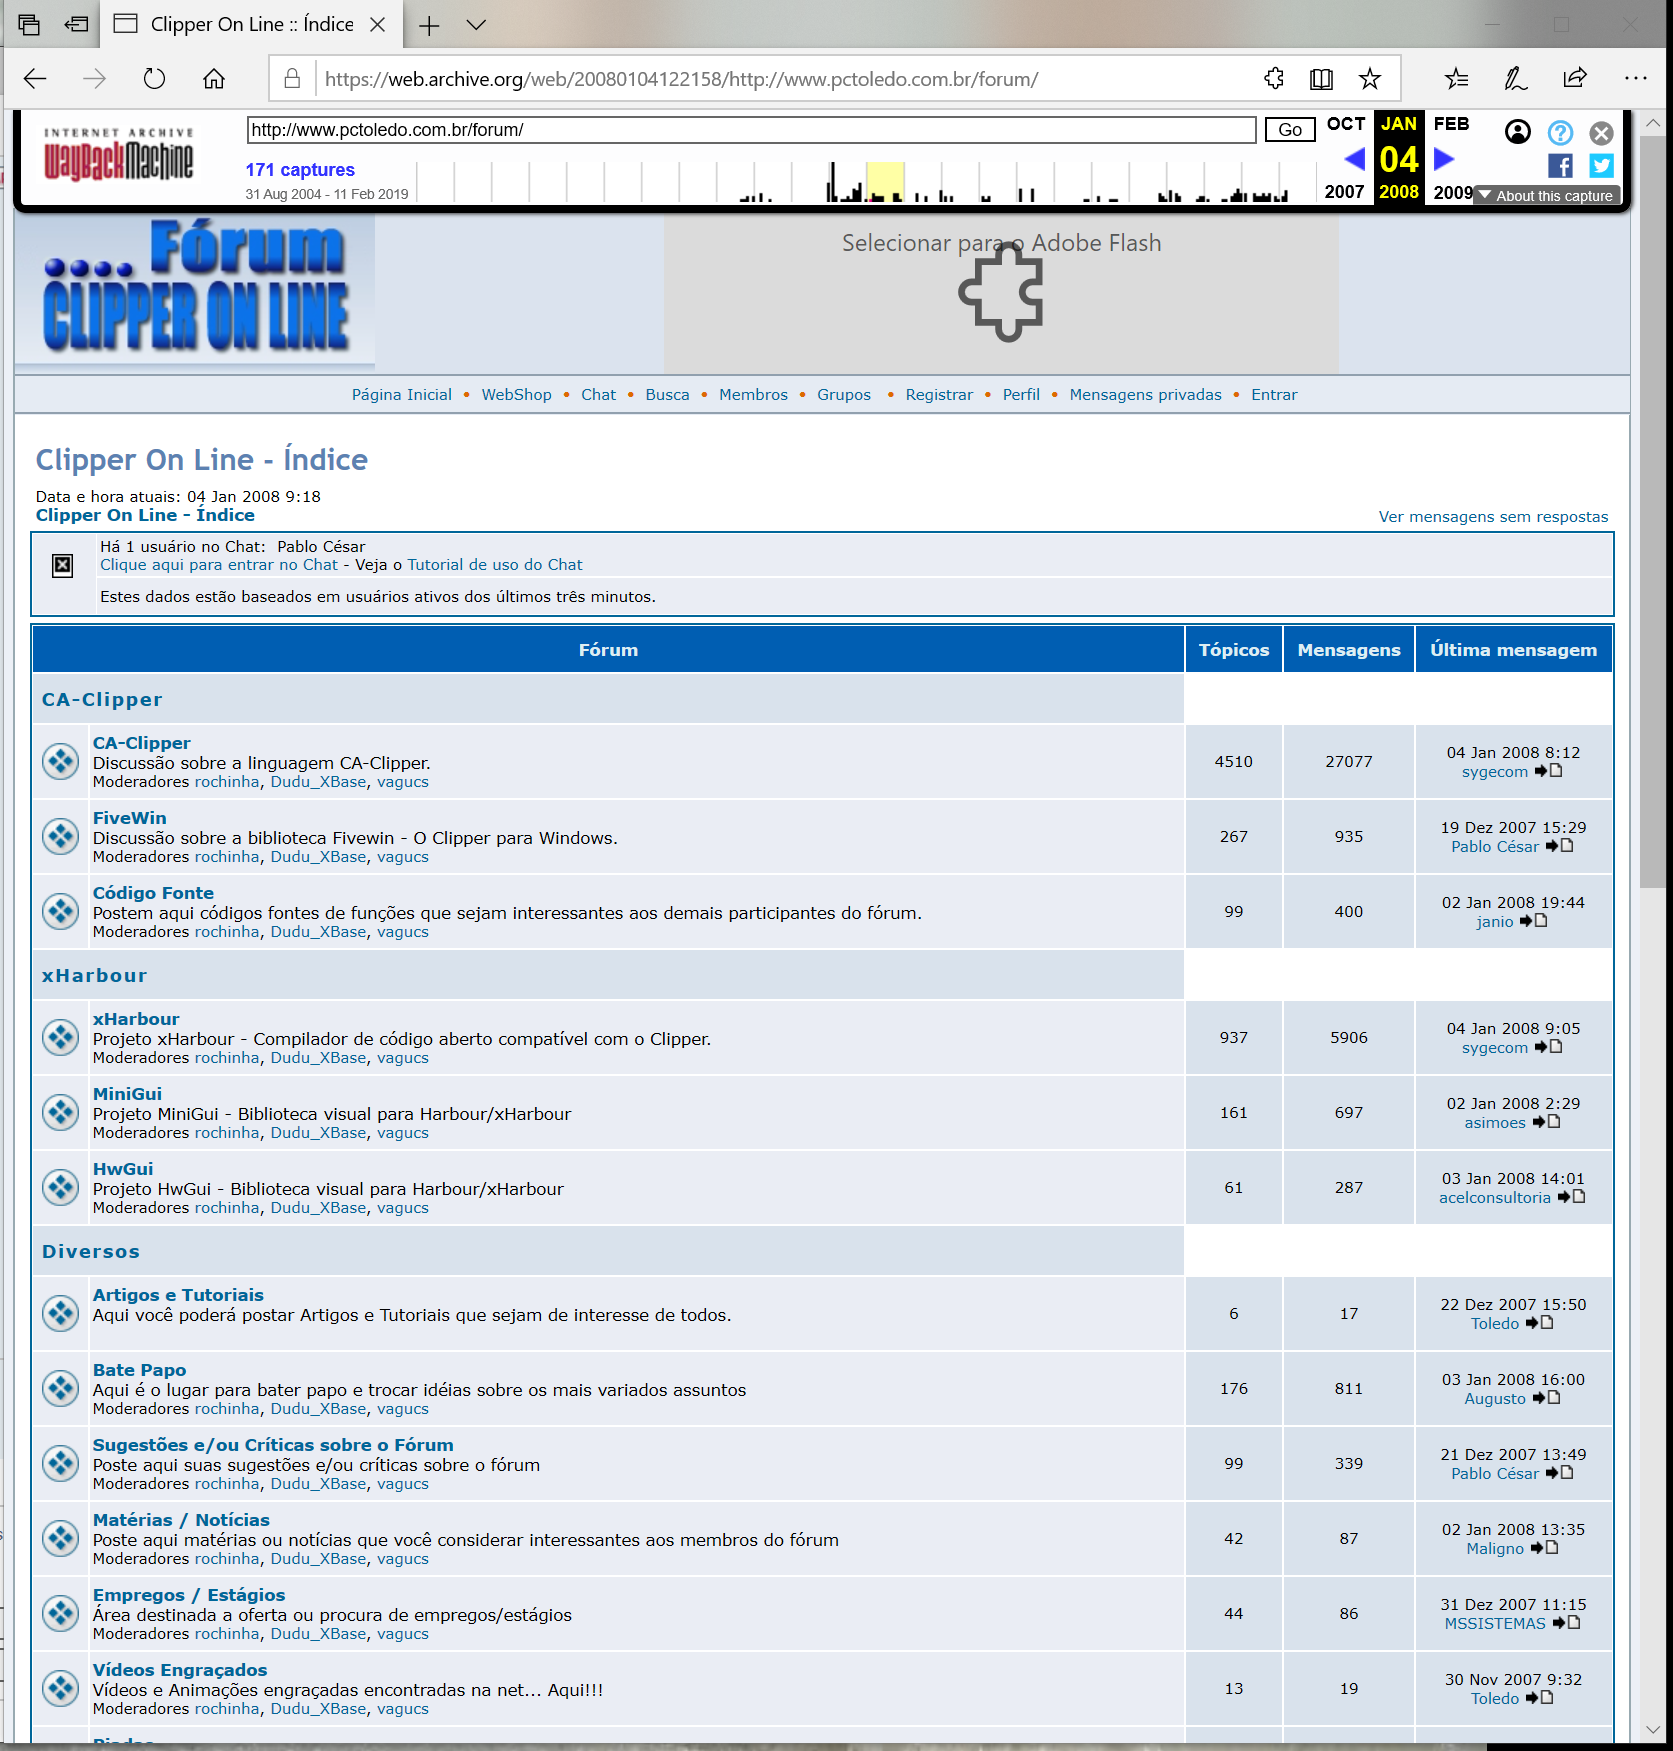The width and height of the screenshot is (1673, 1751).
Task: Open a new browser tab
Action: [x=429, y=25]
